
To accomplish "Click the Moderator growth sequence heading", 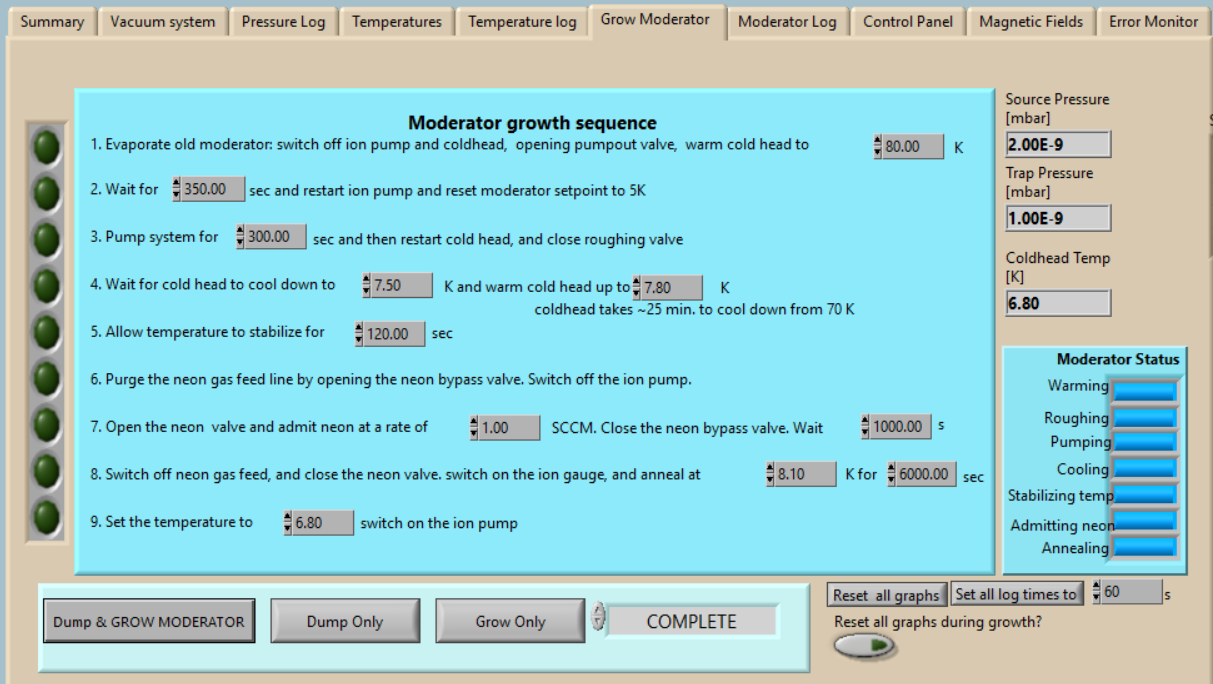I will click(532, 123).
